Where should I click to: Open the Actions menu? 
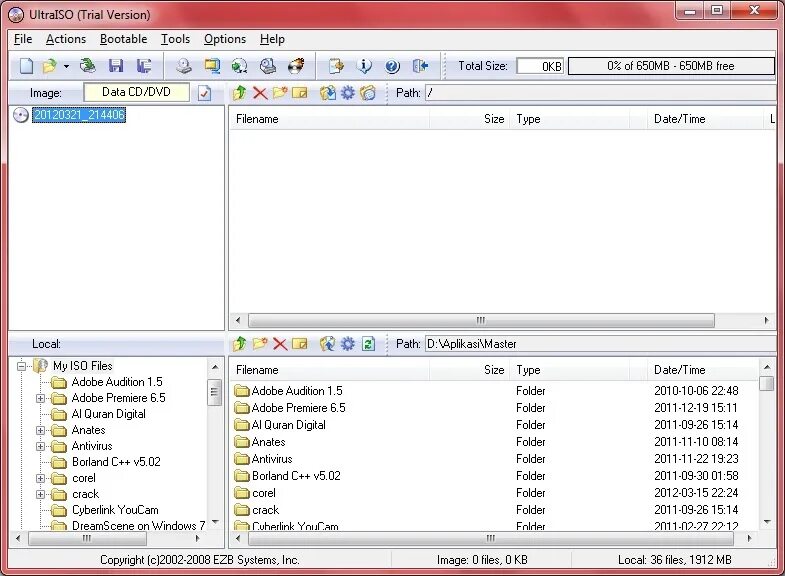(66, 39)
